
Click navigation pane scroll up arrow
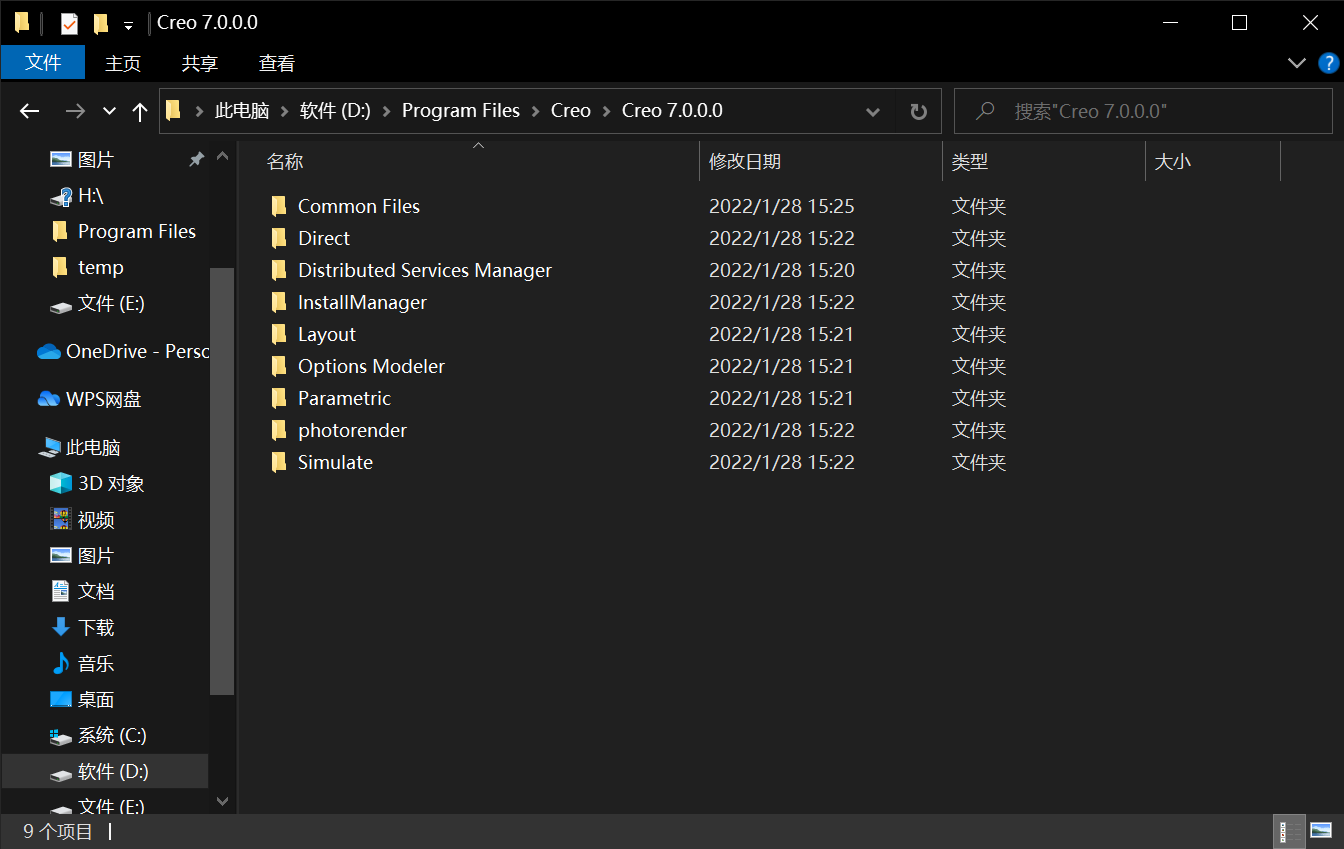222,157
